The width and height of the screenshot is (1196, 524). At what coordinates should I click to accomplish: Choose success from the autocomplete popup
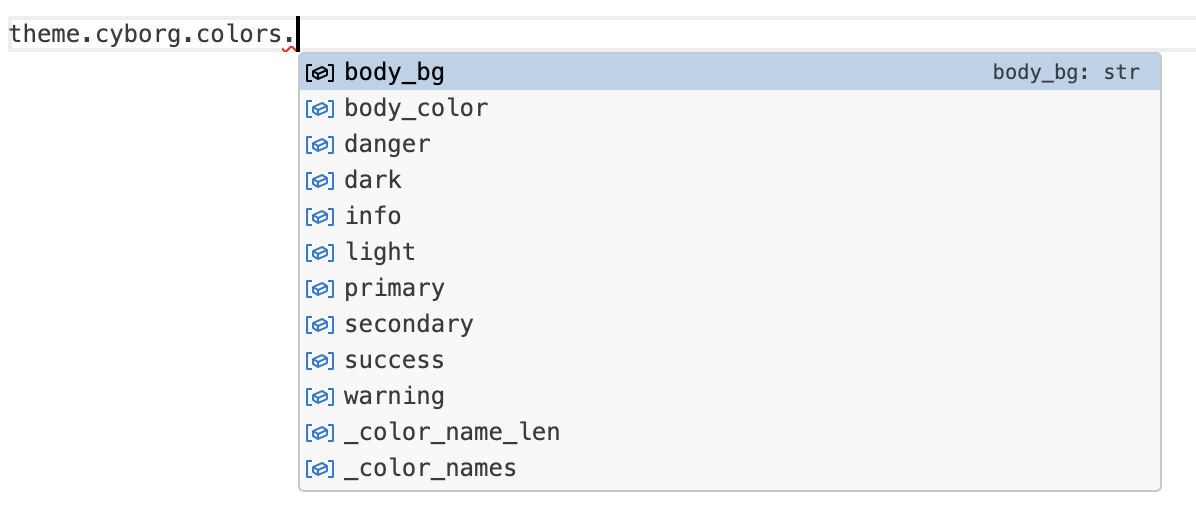pos(394,360)
